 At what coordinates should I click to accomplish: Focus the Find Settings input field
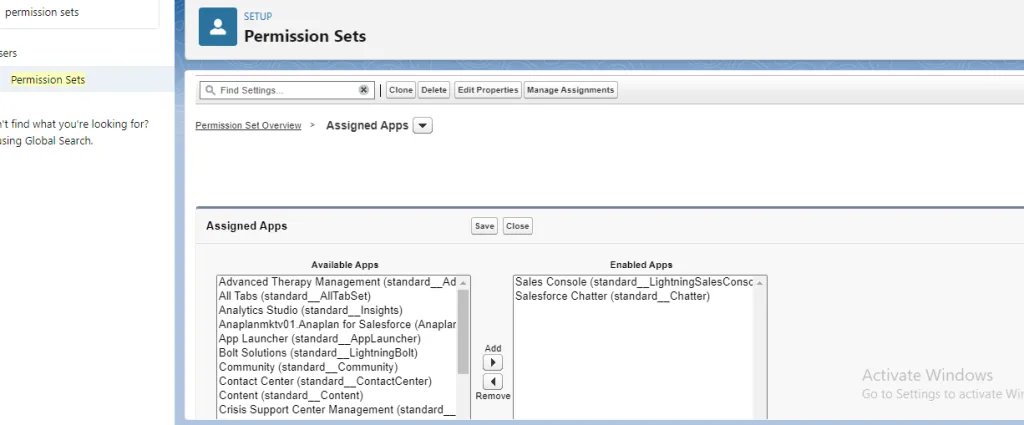287,90
